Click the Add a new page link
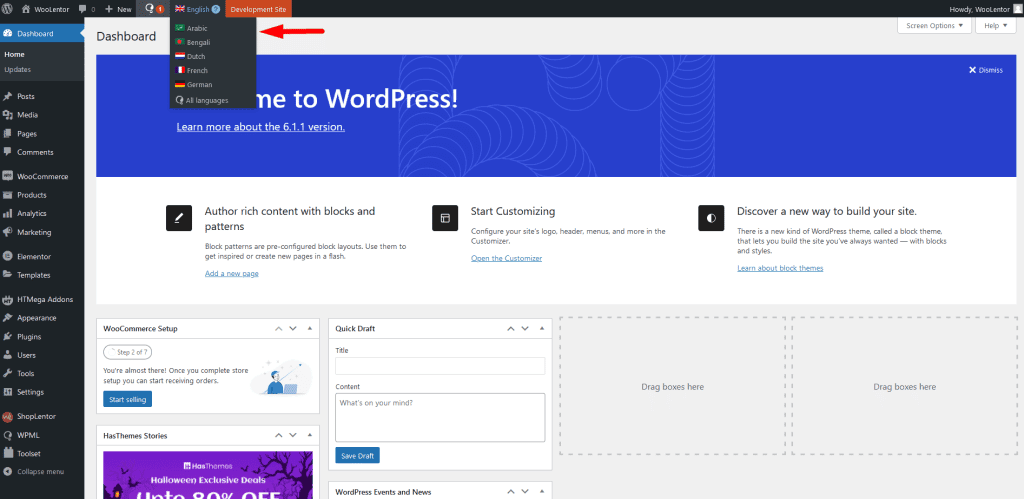The height and width of the screenshot is (499, 1024). click(232, 274)
